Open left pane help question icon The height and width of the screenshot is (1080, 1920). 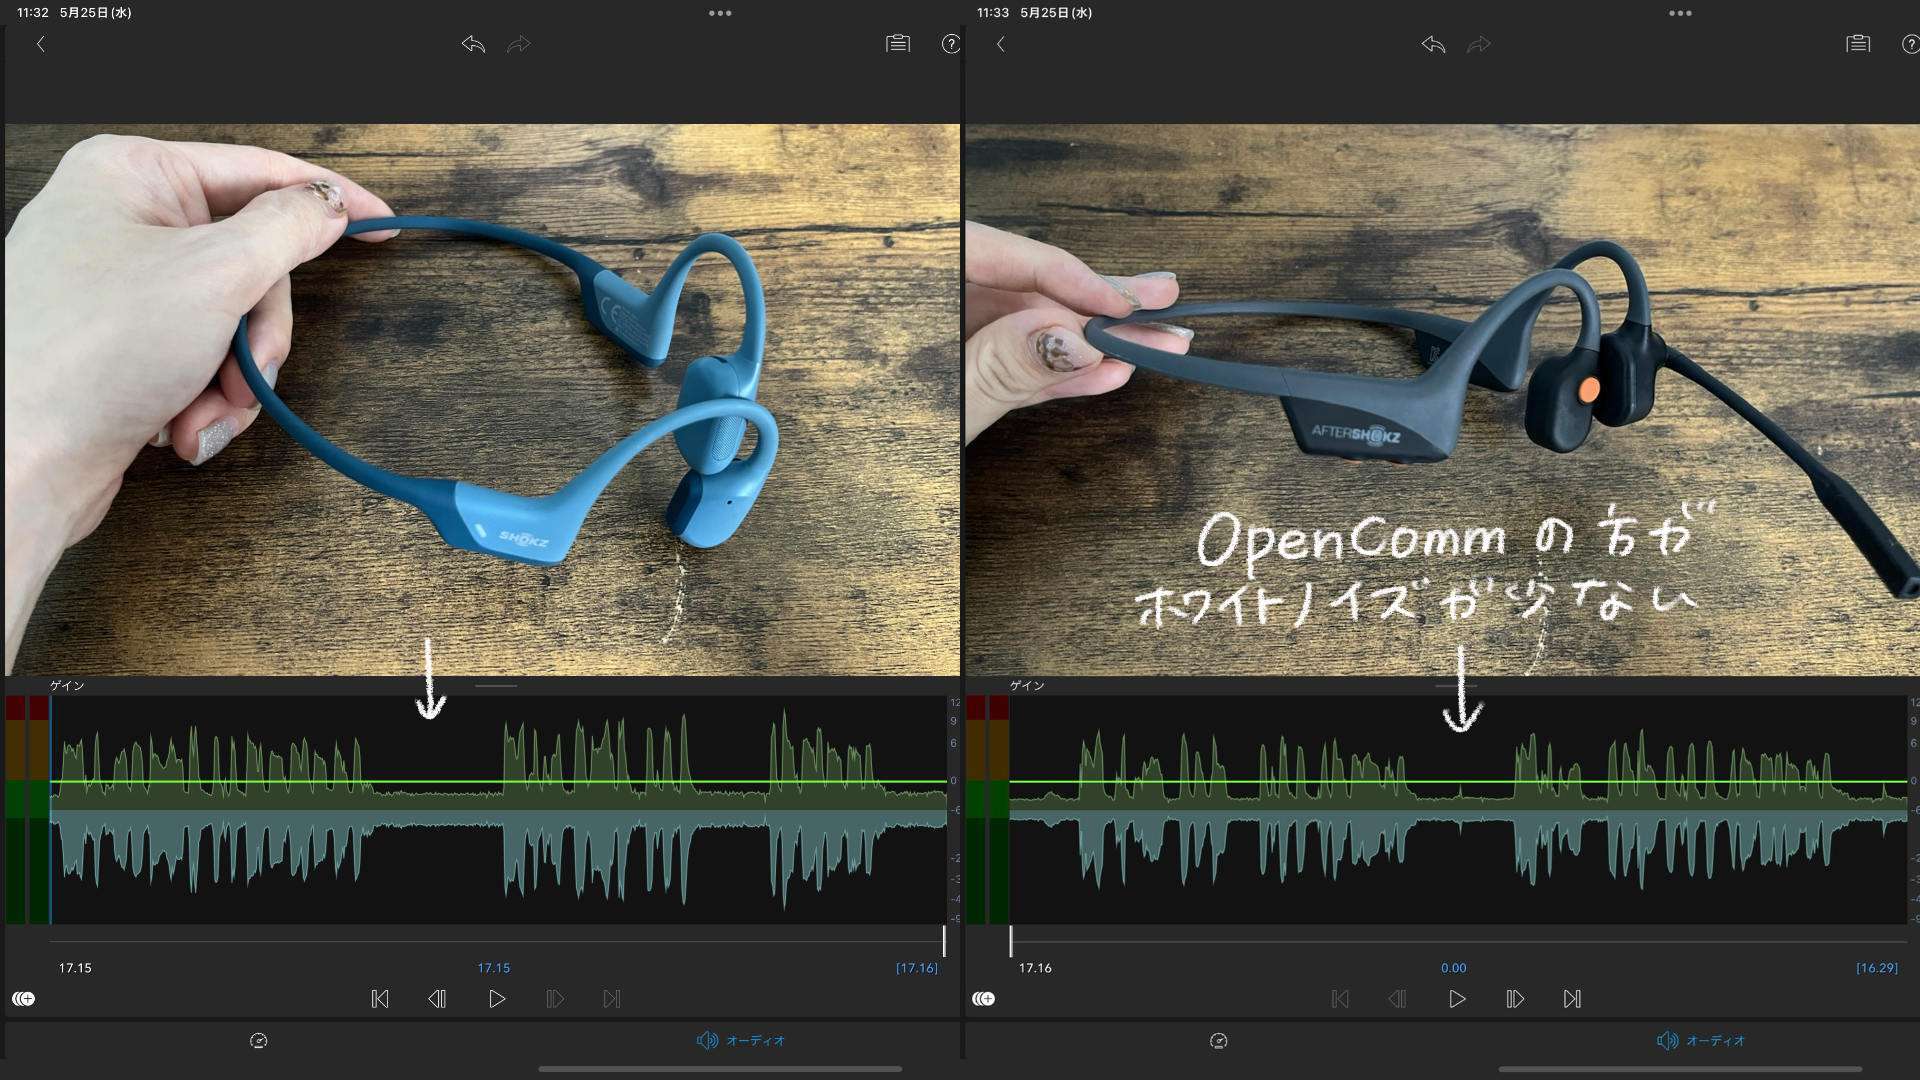950,44
